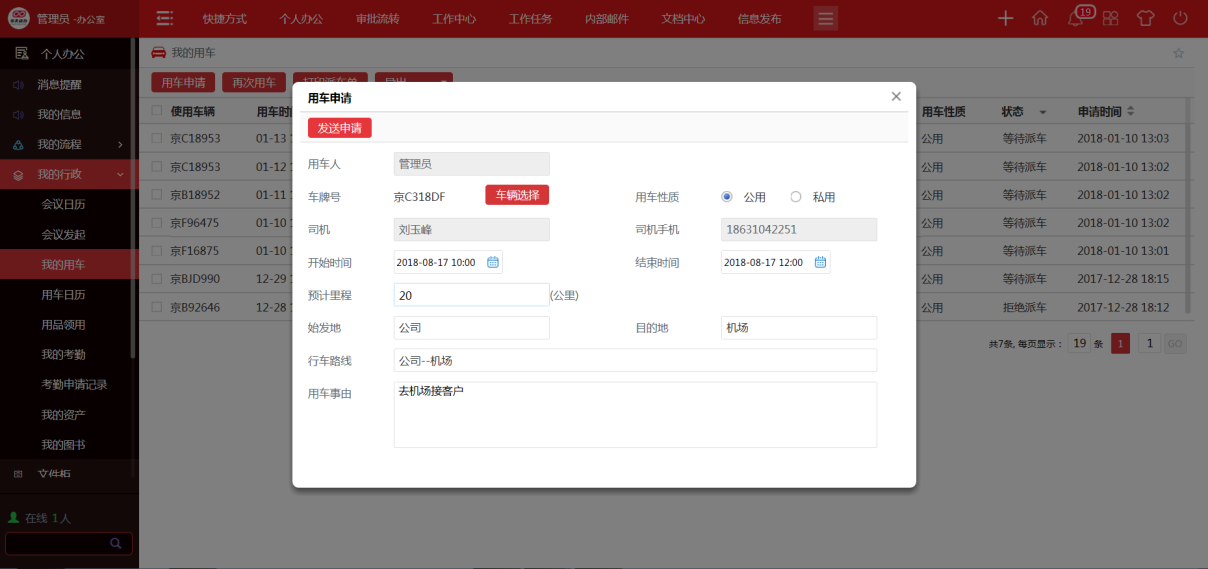Open 工作中心 in the top menu

[x=454, y=18]
